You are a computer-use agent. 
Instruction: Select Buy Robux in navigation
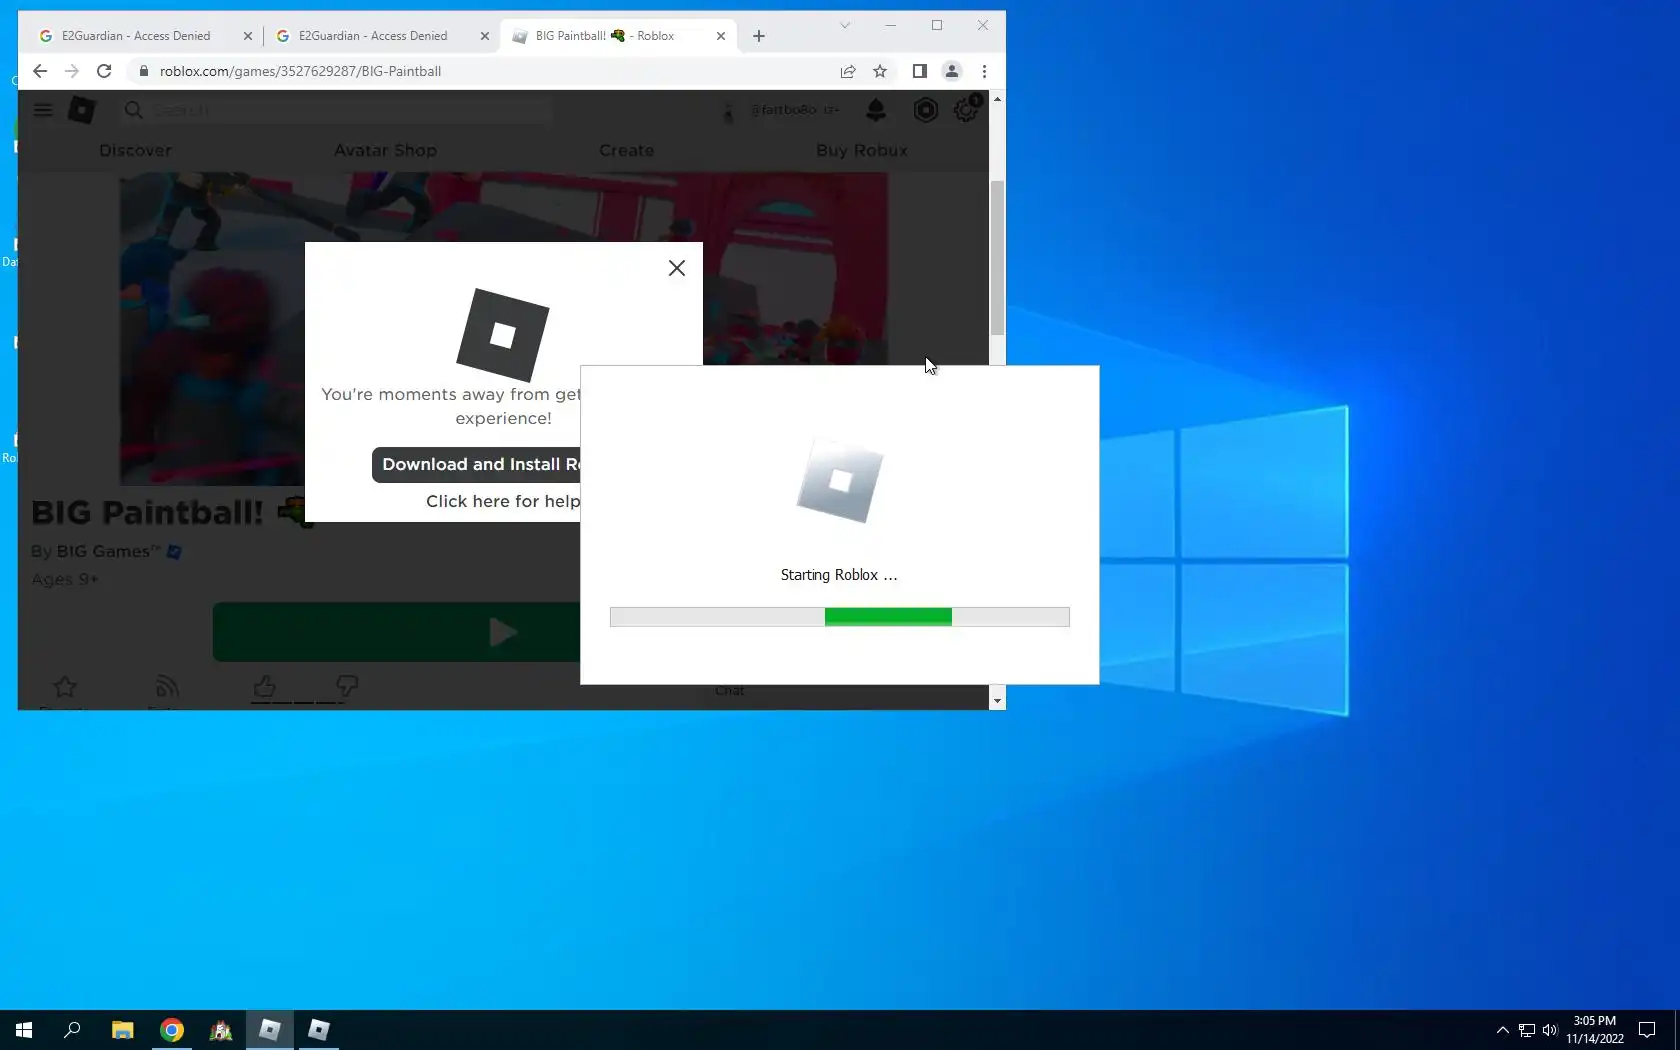[862, 150]
